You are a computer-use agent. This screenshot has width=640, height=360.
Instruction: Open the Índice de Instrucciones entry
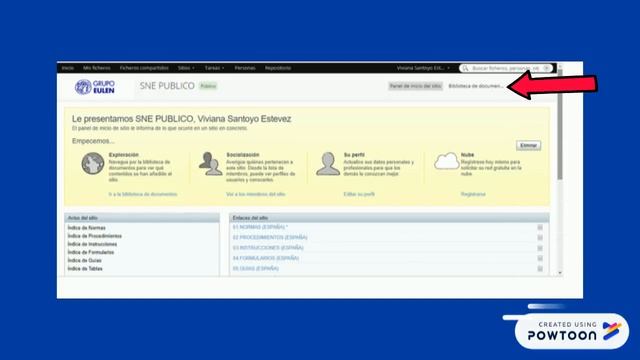point(92,244)
